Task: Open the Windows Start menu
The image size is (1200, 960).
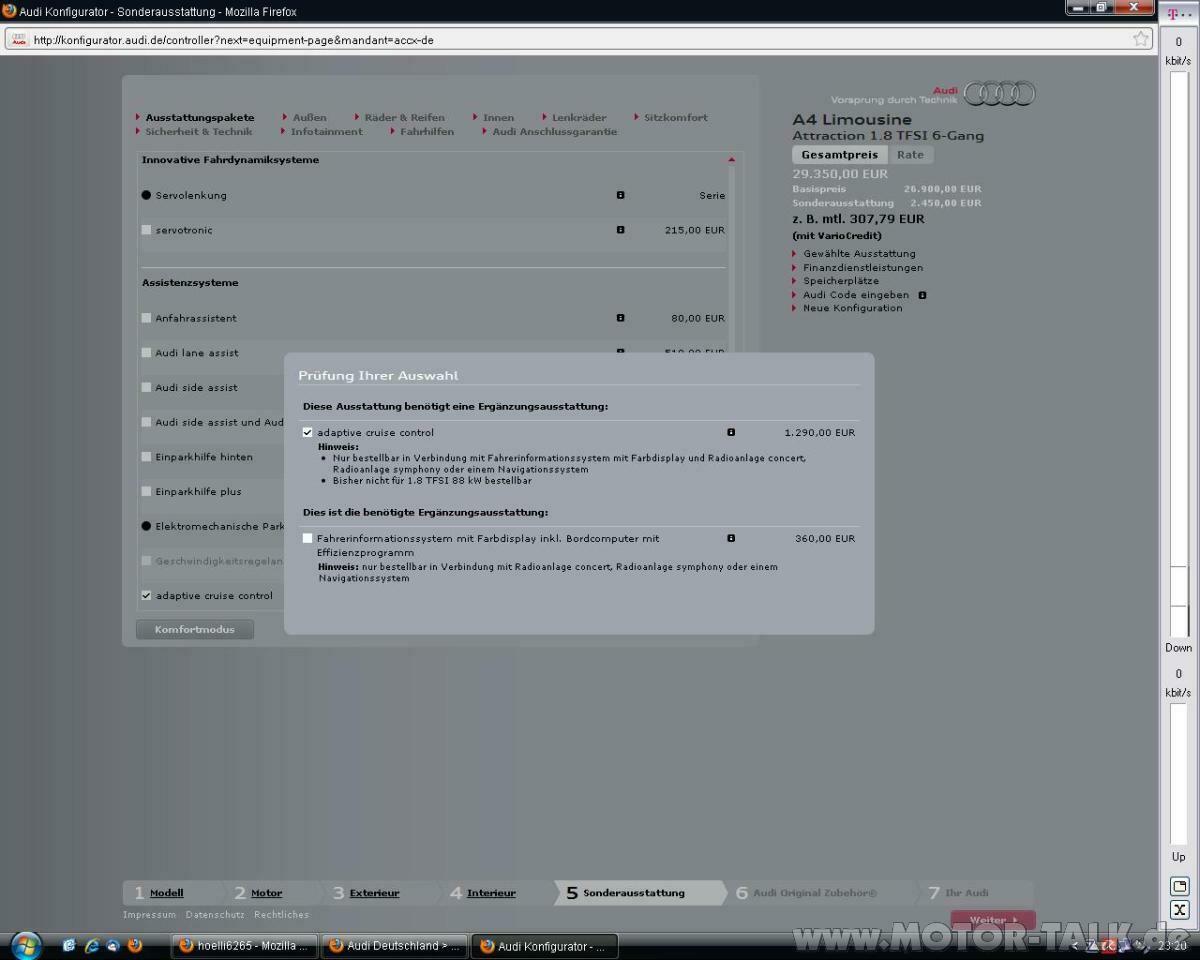Action: [26, 945]
